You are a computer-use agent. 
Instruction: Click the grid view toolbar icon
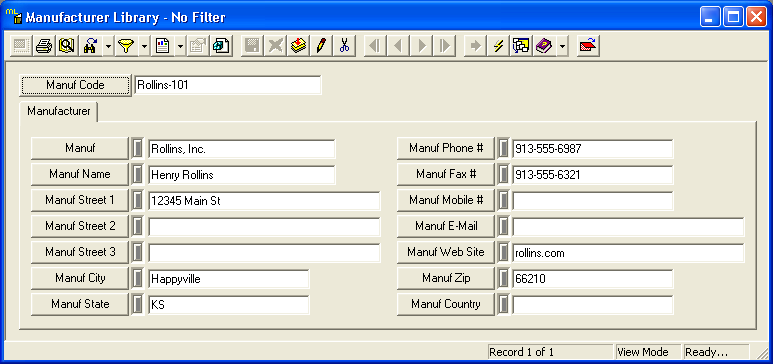pos(21,46)
